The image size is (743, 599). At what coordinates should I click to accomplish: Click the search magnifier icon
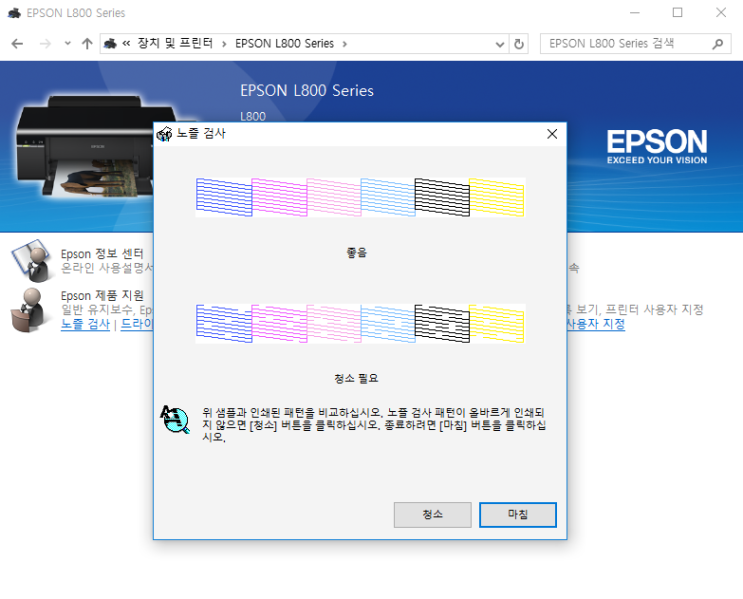(718, 44)
